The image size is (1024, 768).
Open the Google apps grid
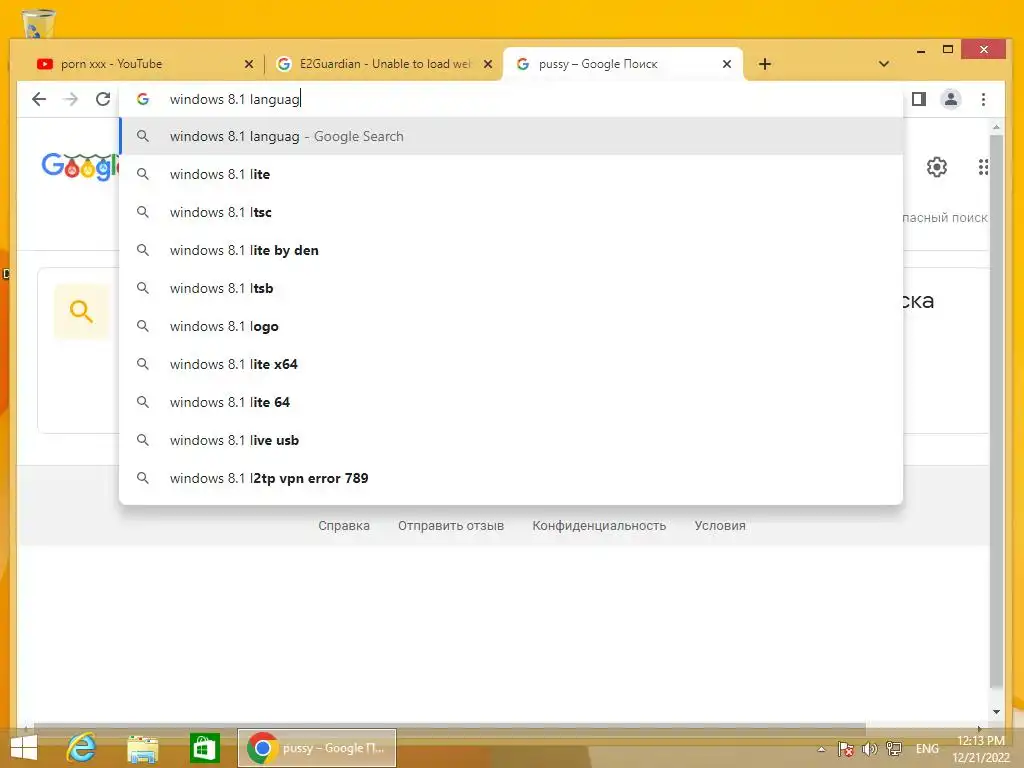pos(983,167)
